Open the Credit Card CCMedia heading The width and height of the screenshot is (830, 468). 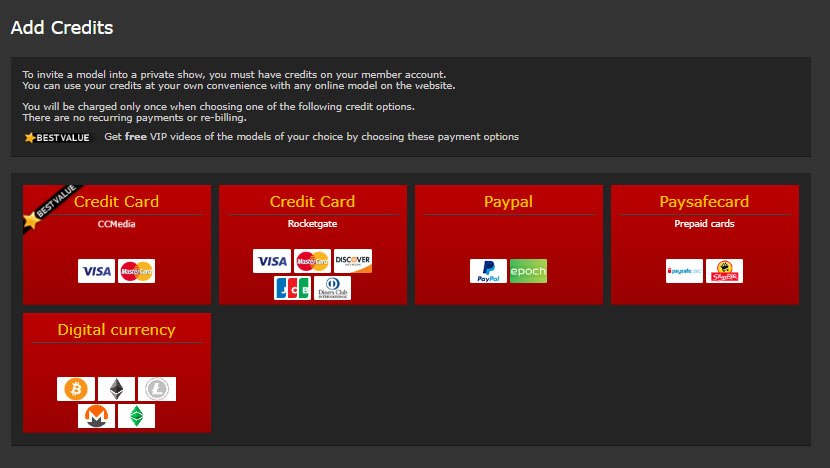coord(116,202)
